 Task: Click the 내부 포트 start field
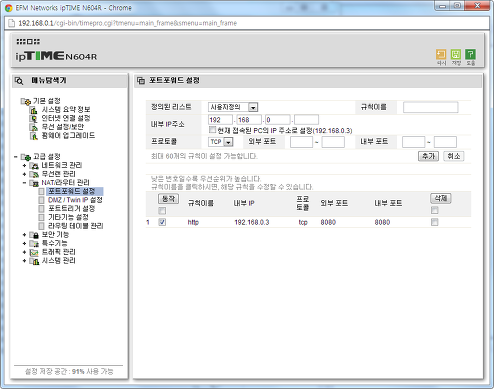coord(413,142)
